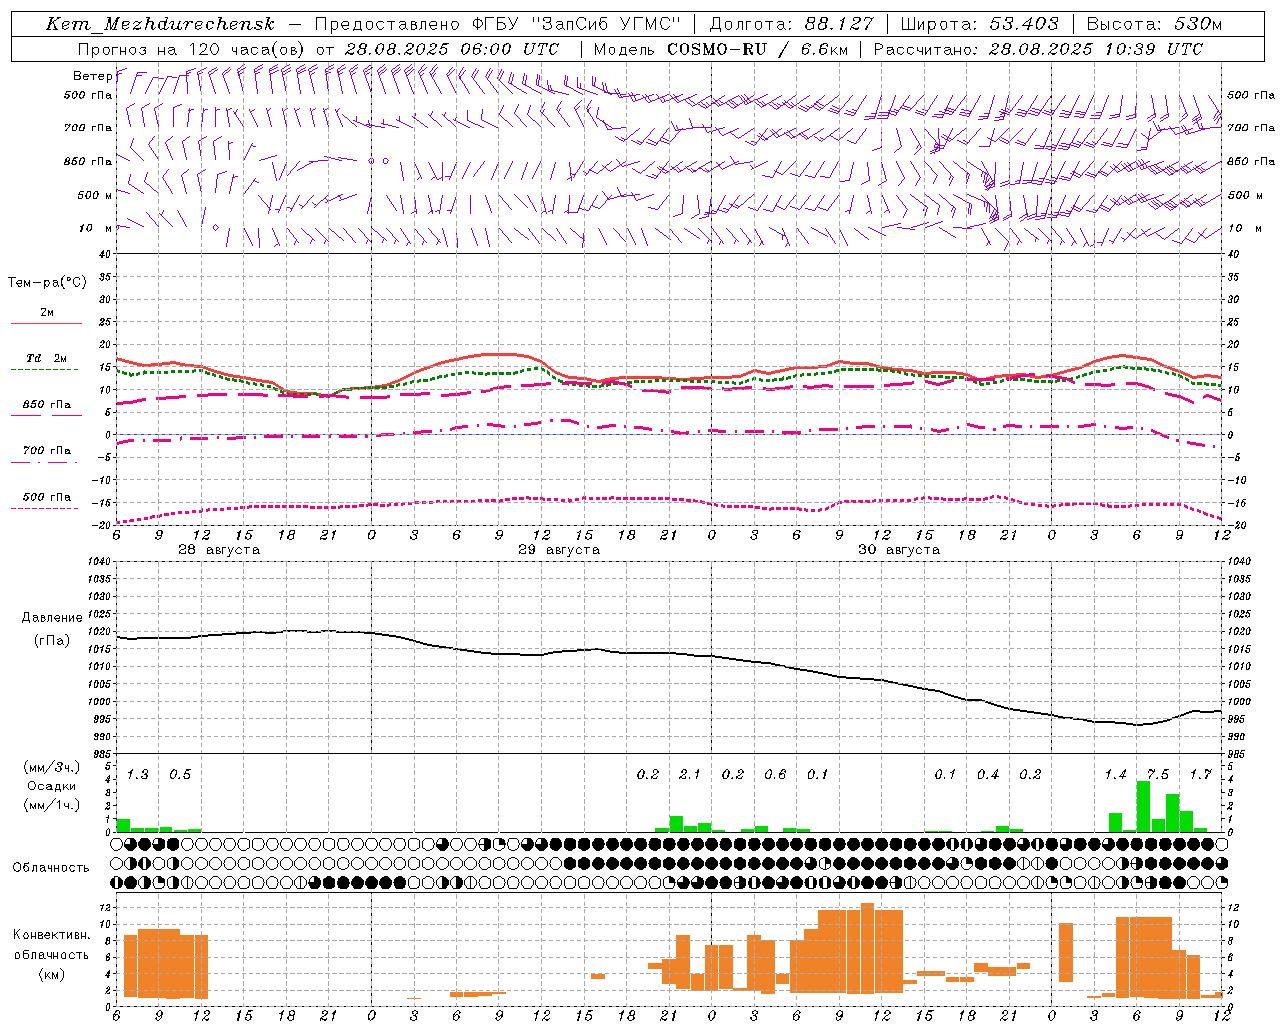1280x1024 pixels.
Task: Click the Тем-ра(°C) temperature axis title
Action: click(x=47, y=283)
